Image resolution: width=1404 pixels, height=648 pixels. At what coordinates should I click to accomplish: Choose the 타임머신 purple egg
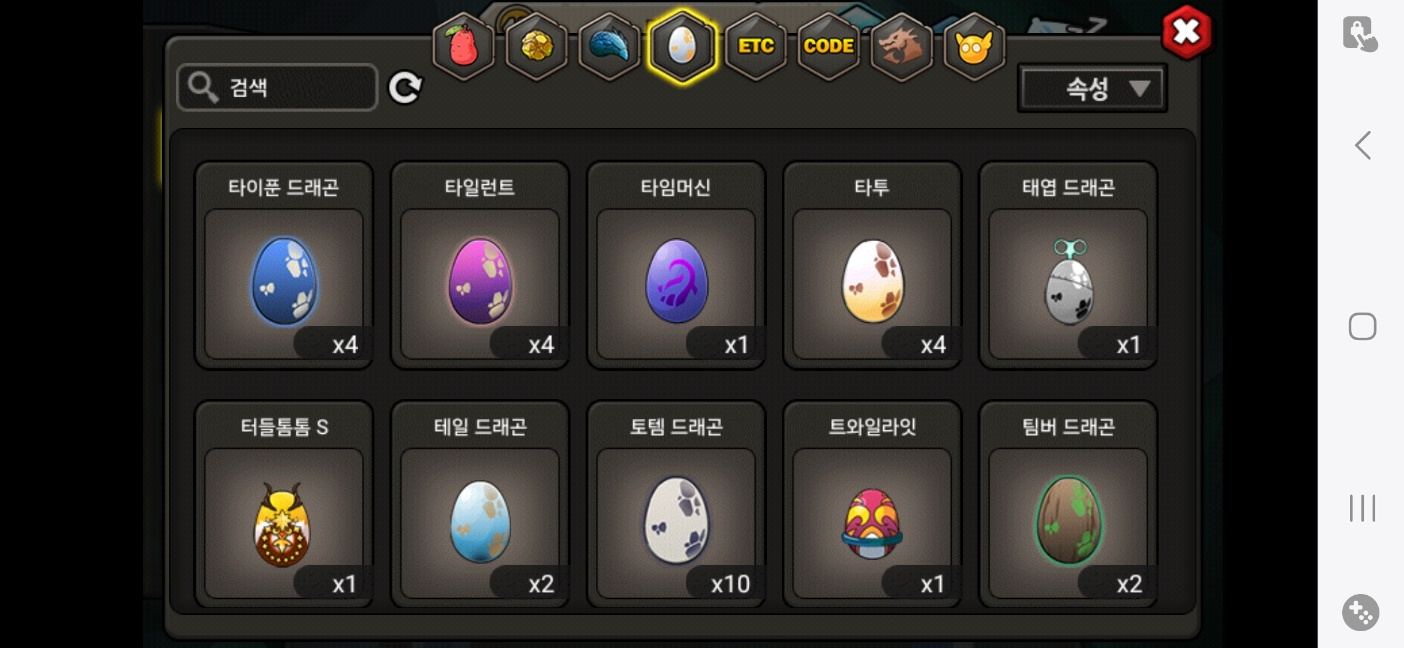pos(676,266)
